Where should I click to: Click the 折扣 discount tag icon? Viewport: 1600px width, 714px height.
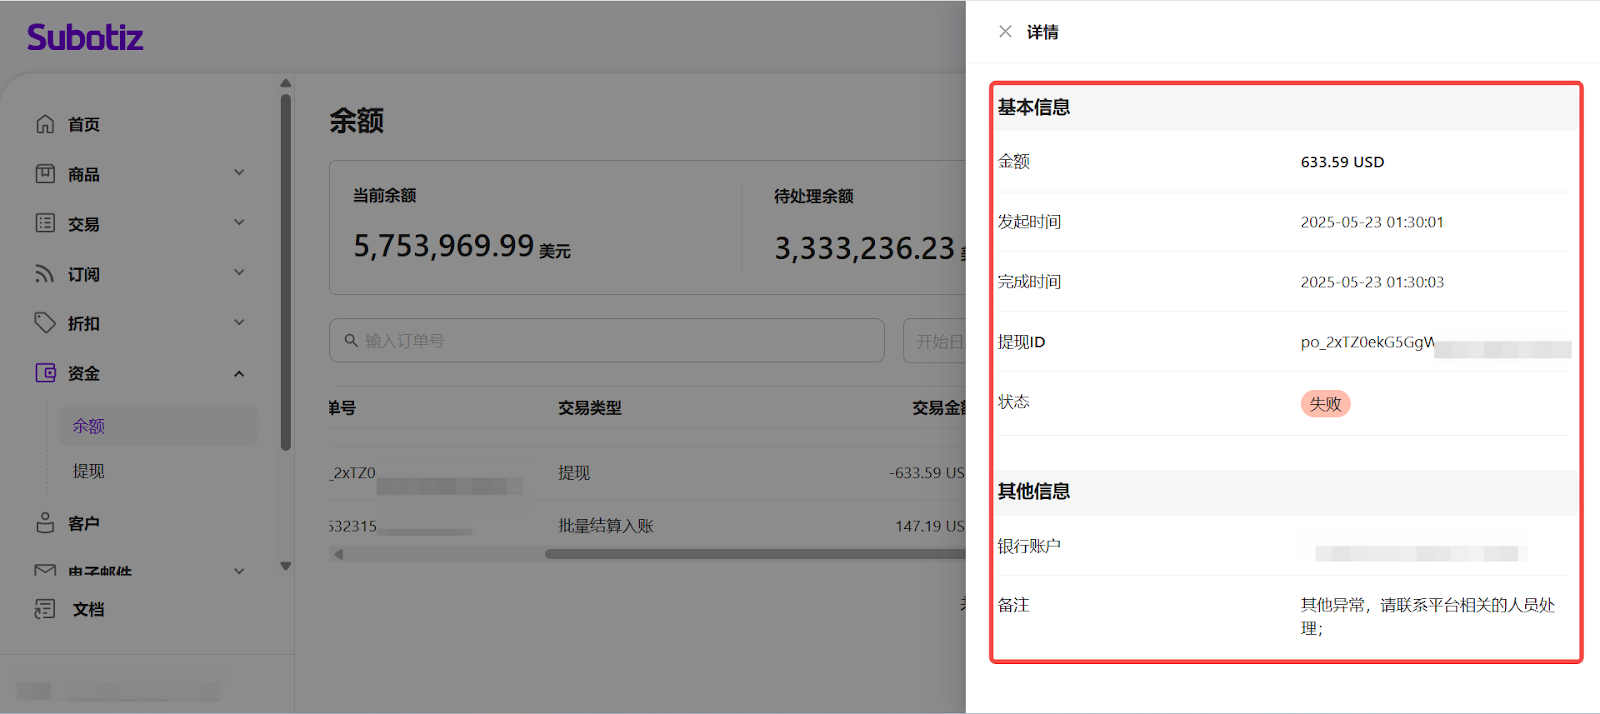(x=45, y=323)
